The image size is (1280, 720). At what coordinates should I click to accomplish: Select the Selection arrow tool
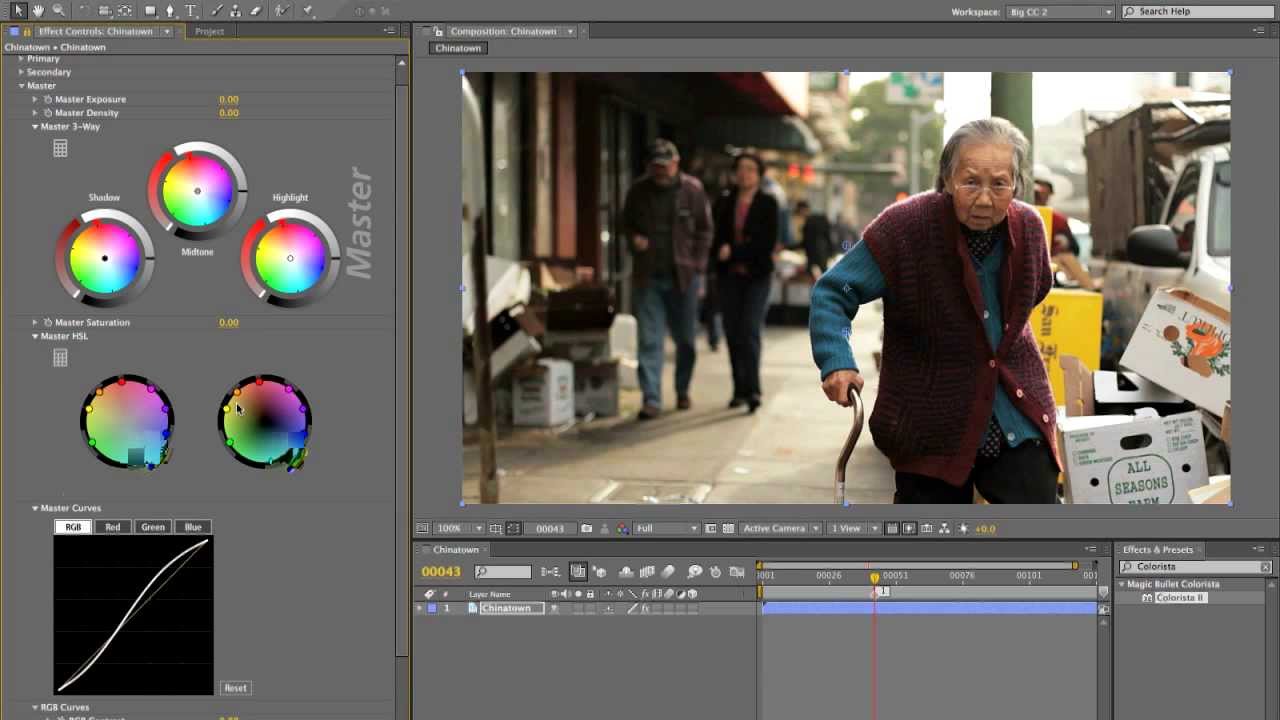[x=18, y=11]
